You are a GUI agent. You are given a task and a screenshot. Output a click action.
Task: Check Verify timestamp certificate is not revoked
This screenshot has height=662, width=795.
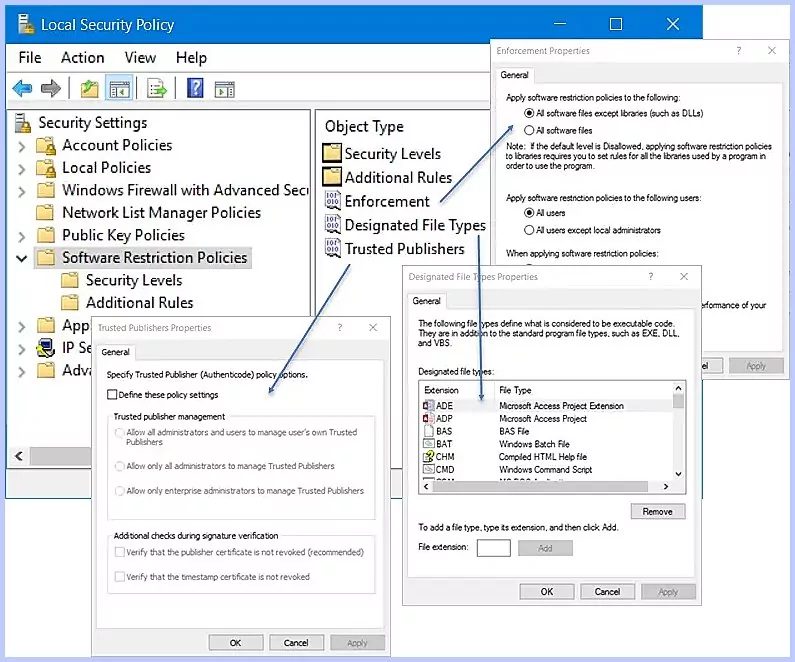pyautogui.click(x=120, y=576)
